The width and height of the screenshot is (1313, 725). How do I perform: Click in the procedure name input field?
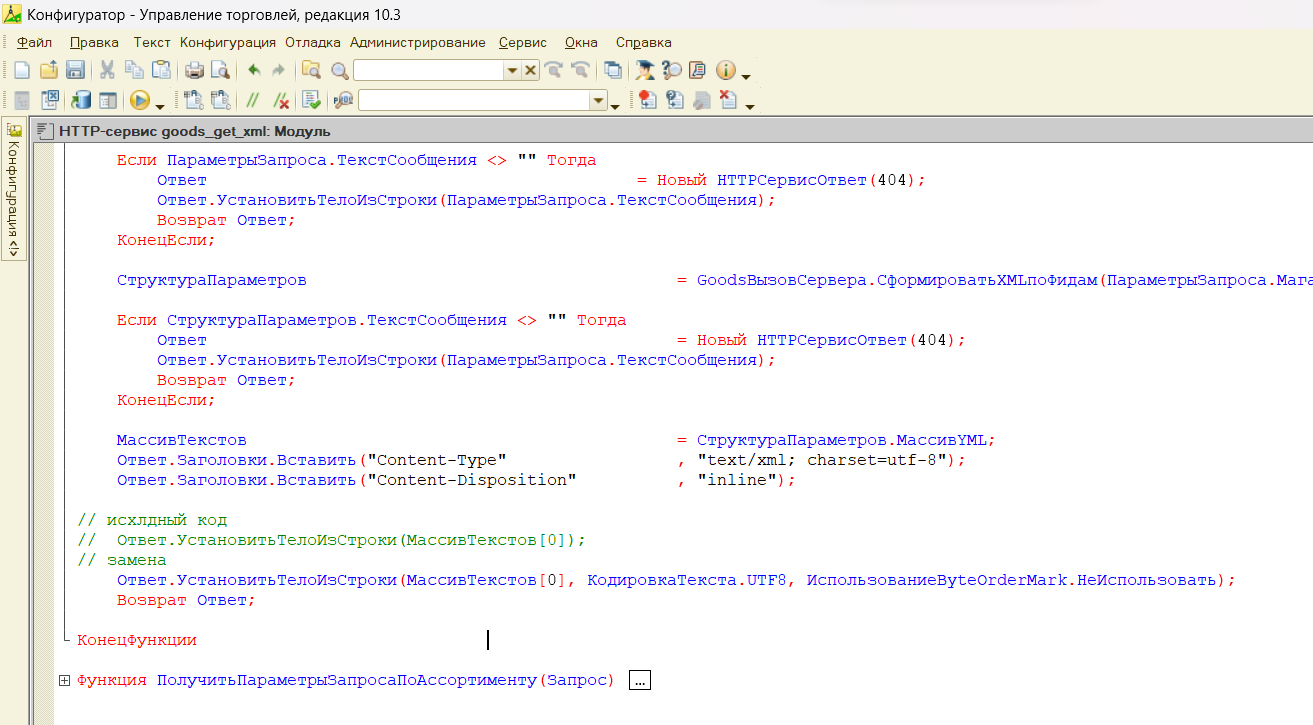(474, 101)
